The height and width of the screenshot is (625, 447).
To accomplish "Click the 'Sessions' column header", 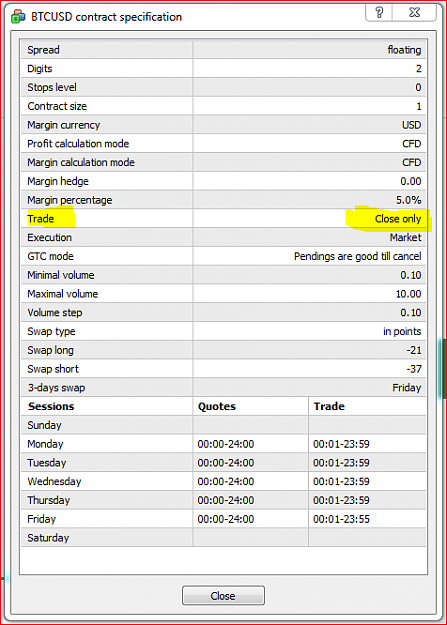I will tap(51, 406).
